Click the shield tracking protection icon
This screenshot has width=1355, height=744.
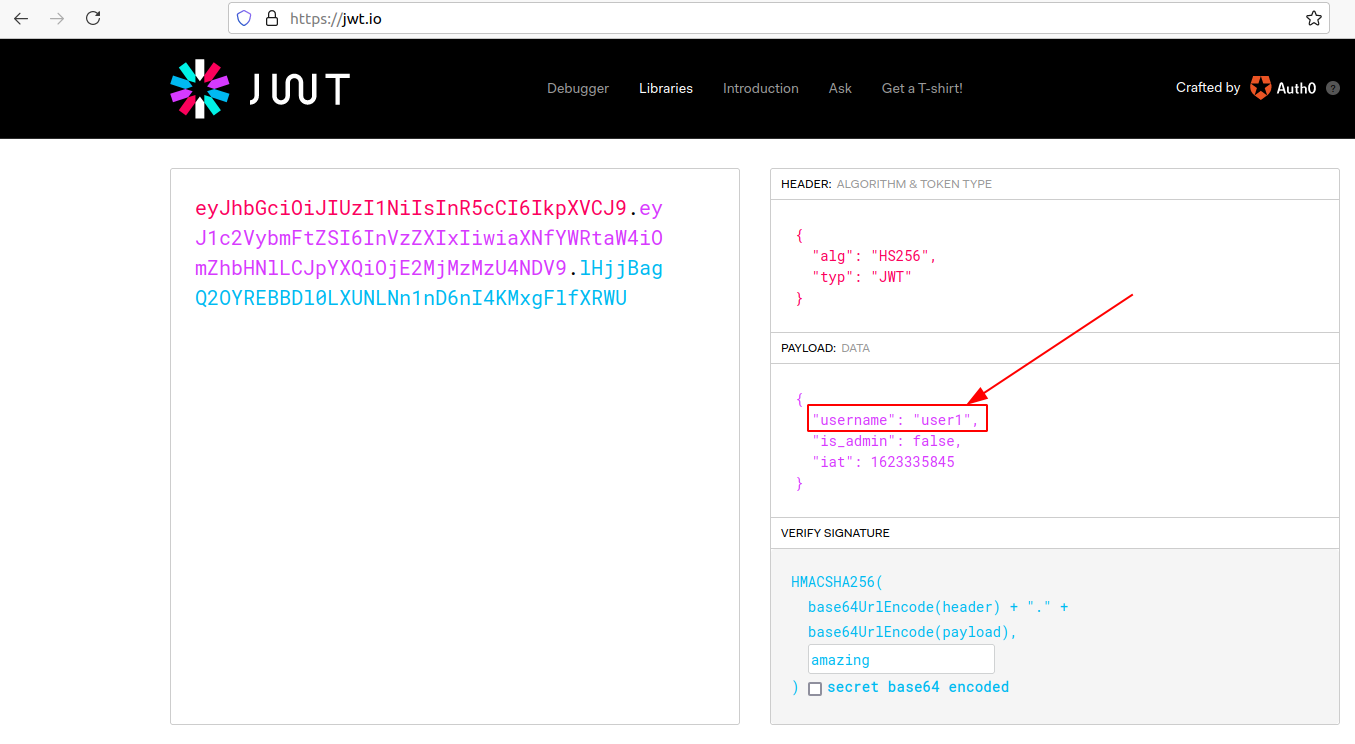click(x=244, y=18)
